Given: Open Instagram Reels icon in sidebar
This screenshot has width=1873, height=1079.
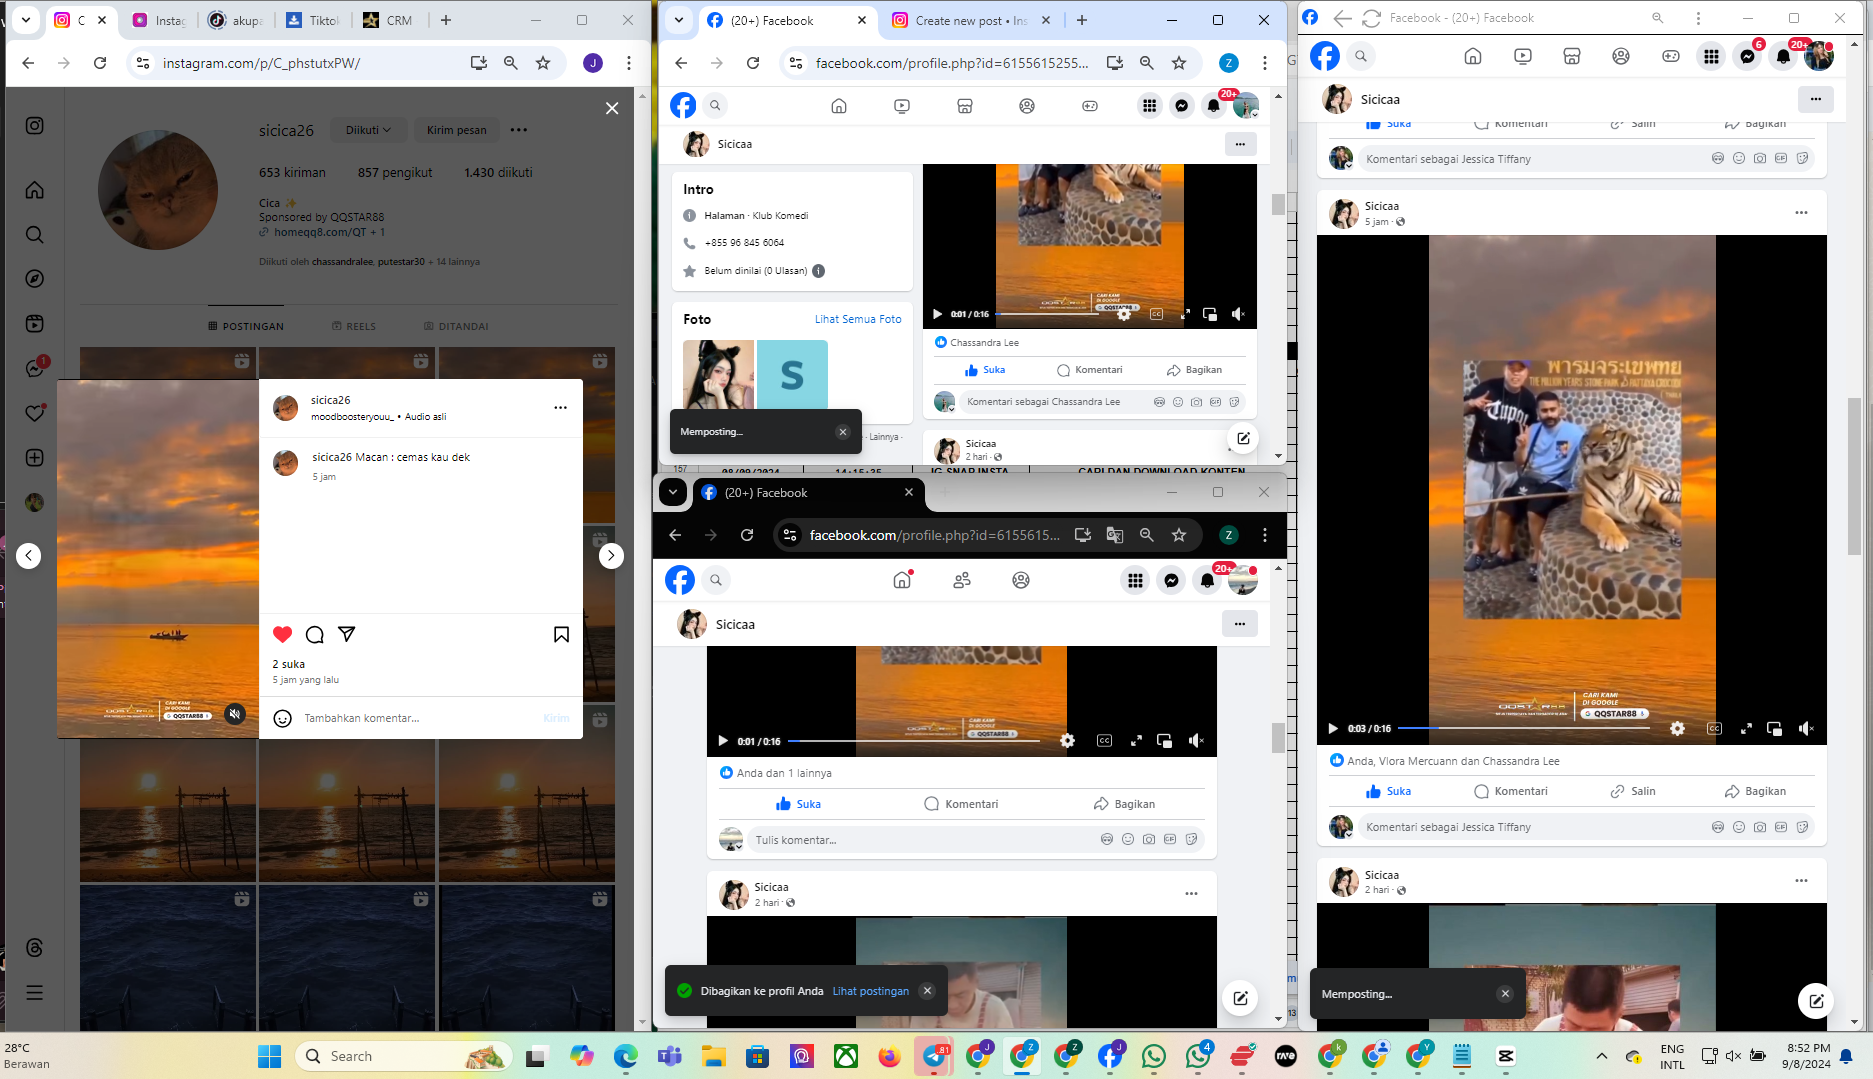Looking at the screenshot, I should pos(35,324).
